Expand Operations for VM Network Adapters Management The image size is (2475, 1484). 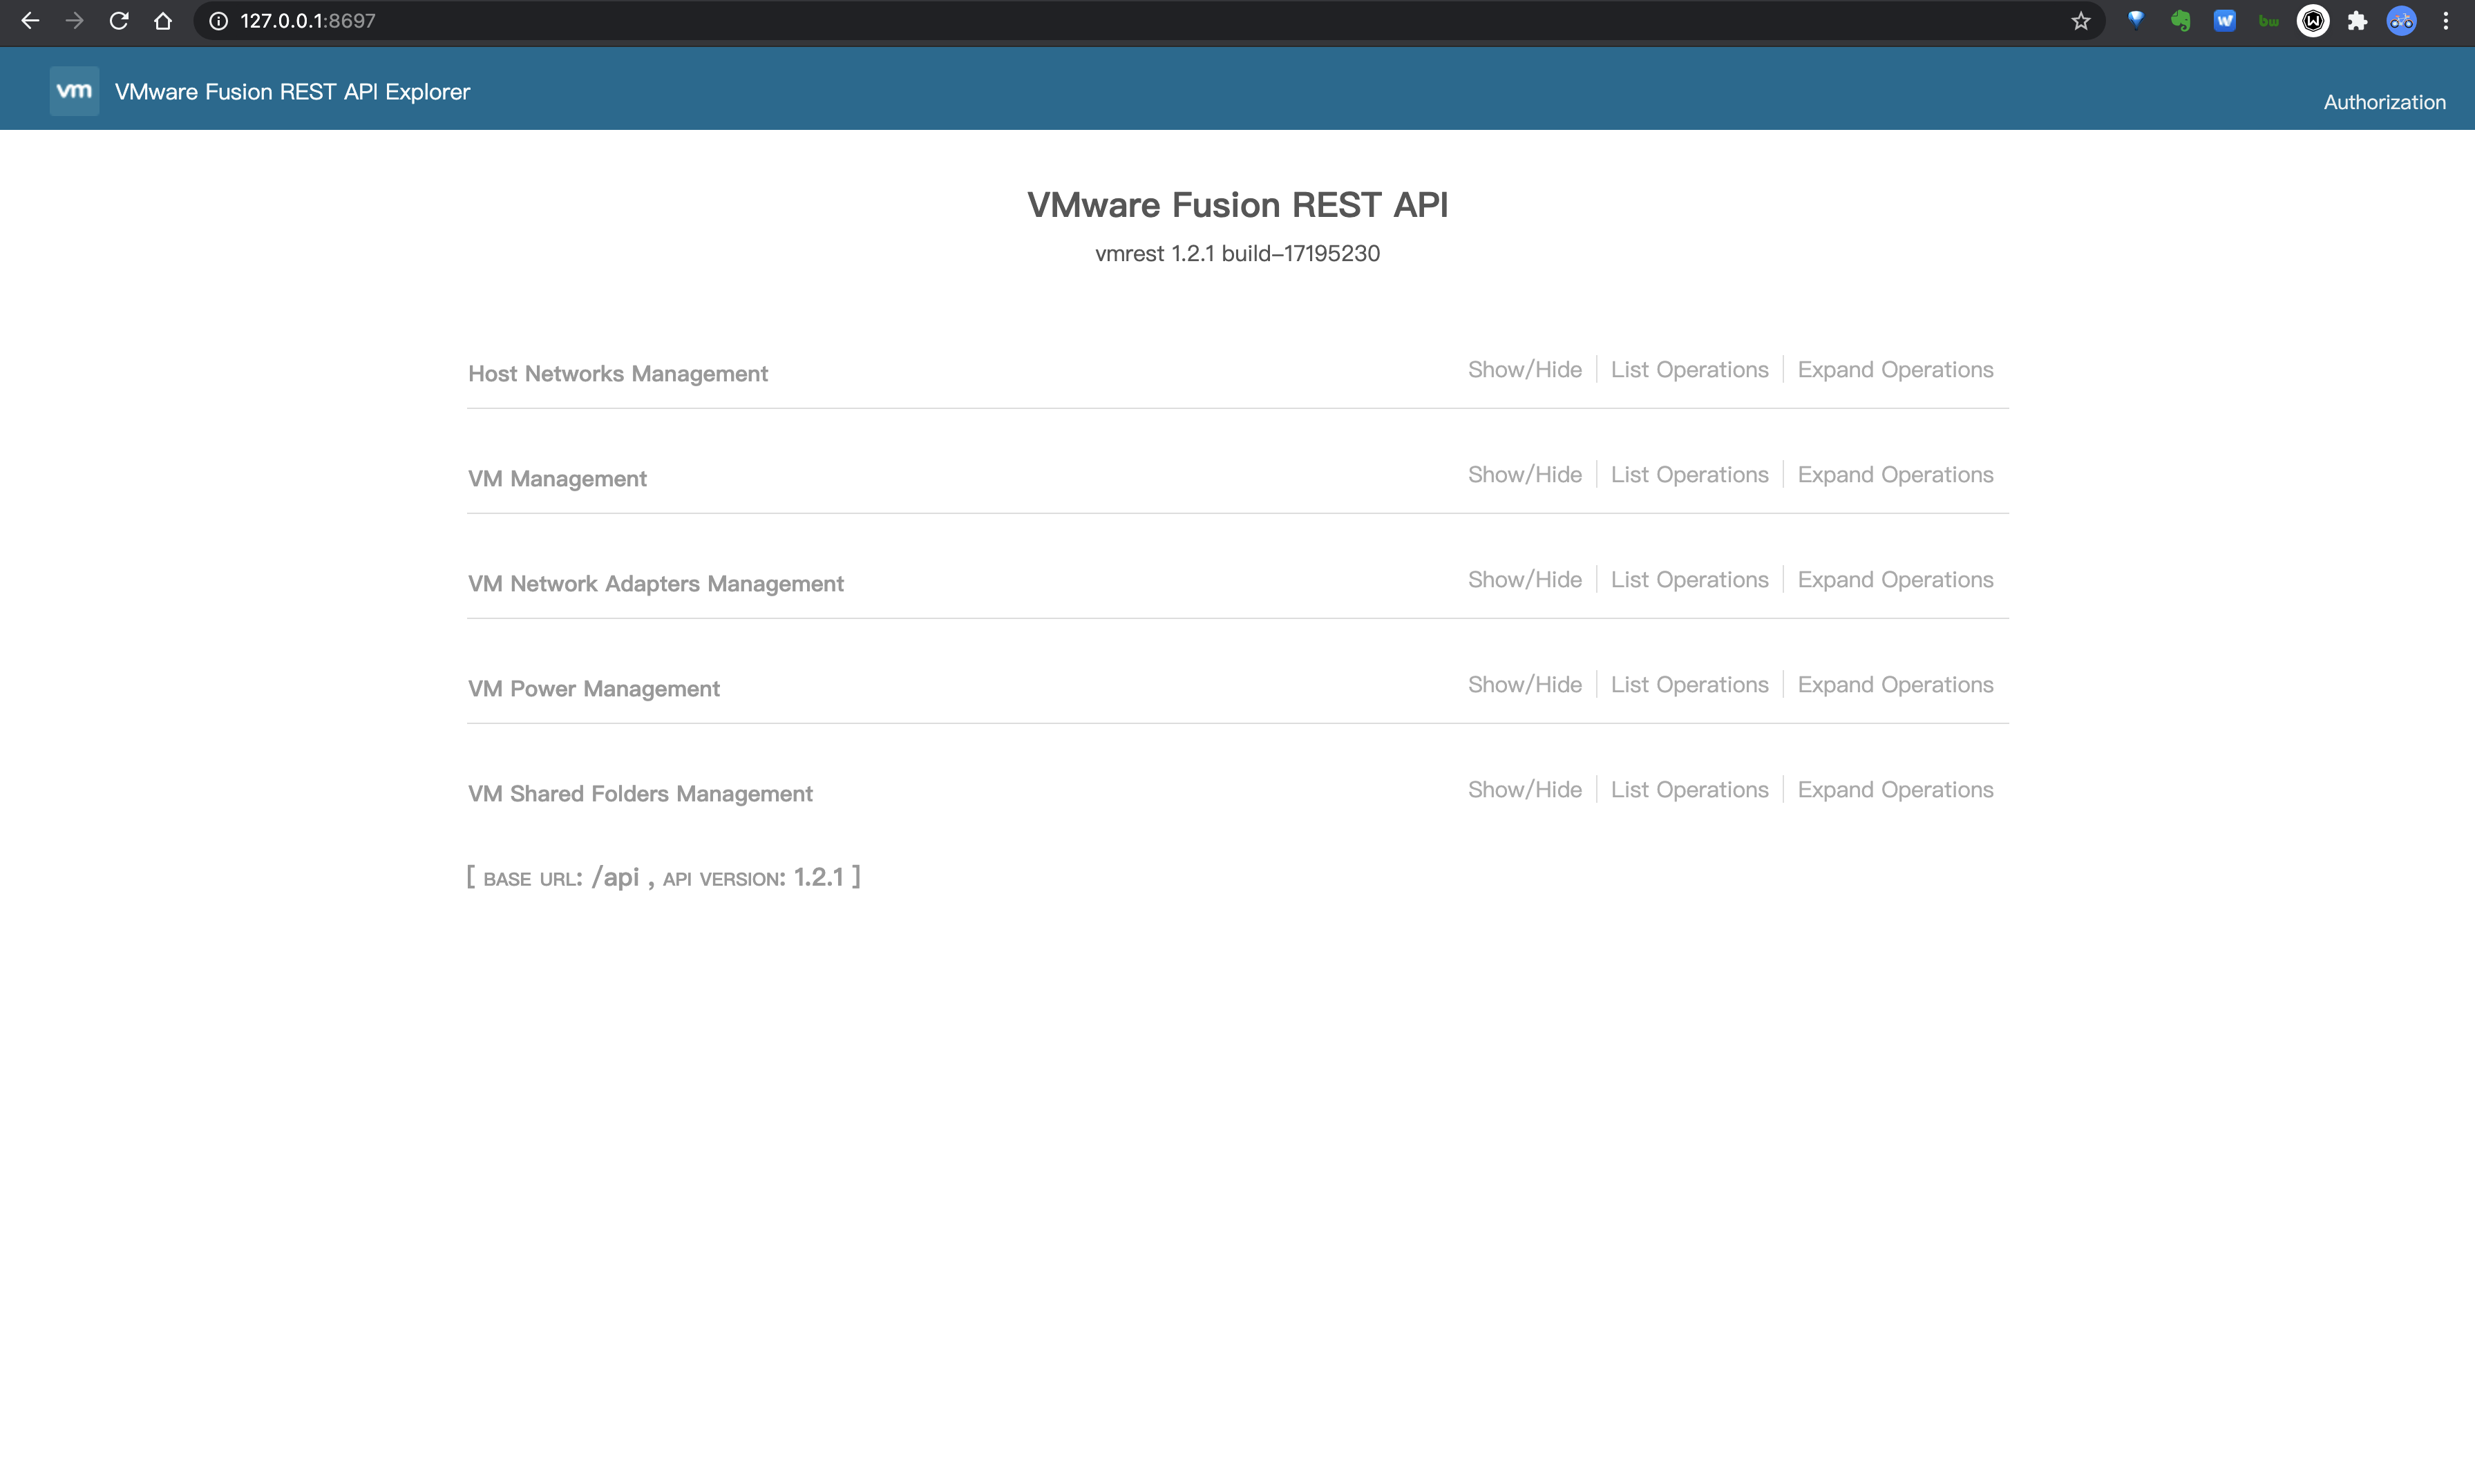coord(1895,579)
